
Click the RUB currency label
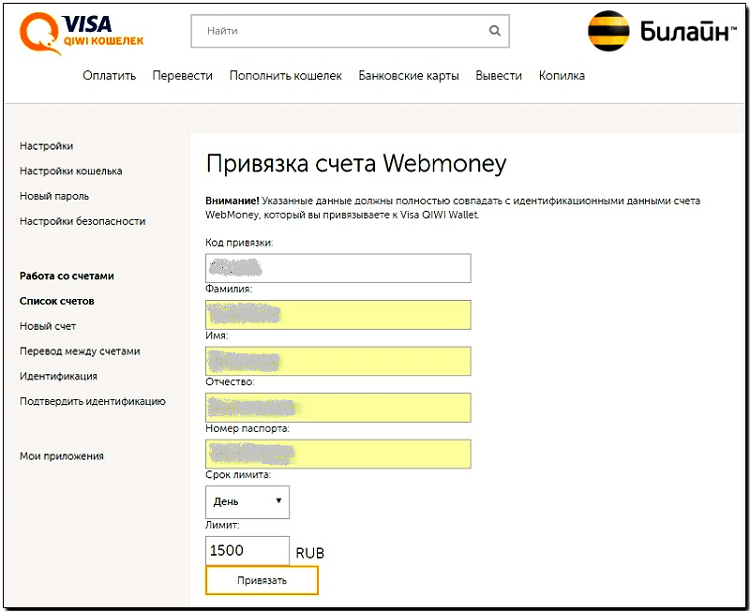(x=310, y=553)
